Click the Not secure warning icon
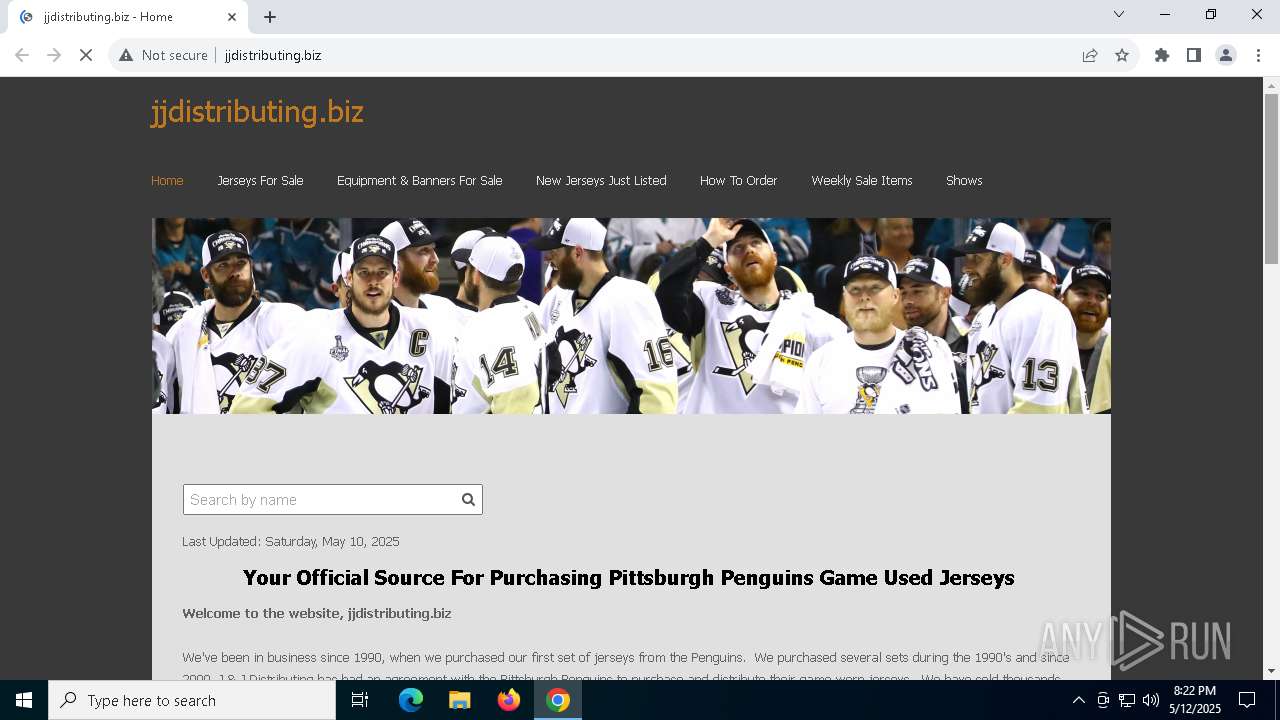 coord(126,55)
